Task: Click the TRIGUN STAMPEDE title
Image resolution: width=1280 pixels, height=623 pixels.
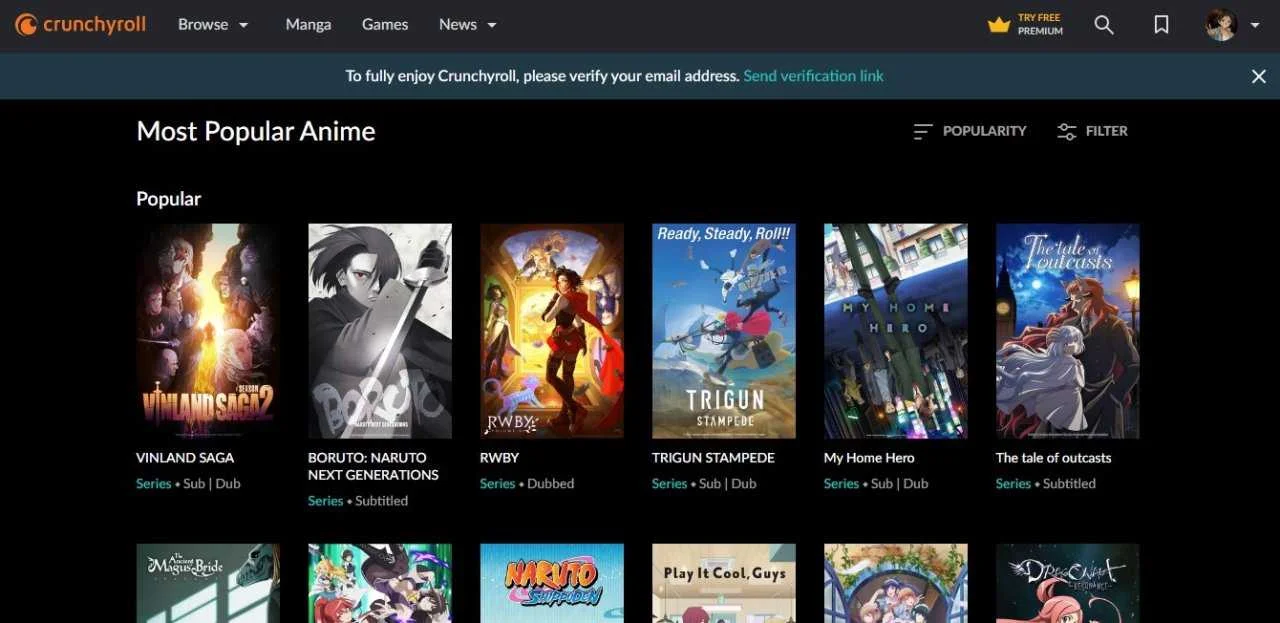Action: [713, 458]
